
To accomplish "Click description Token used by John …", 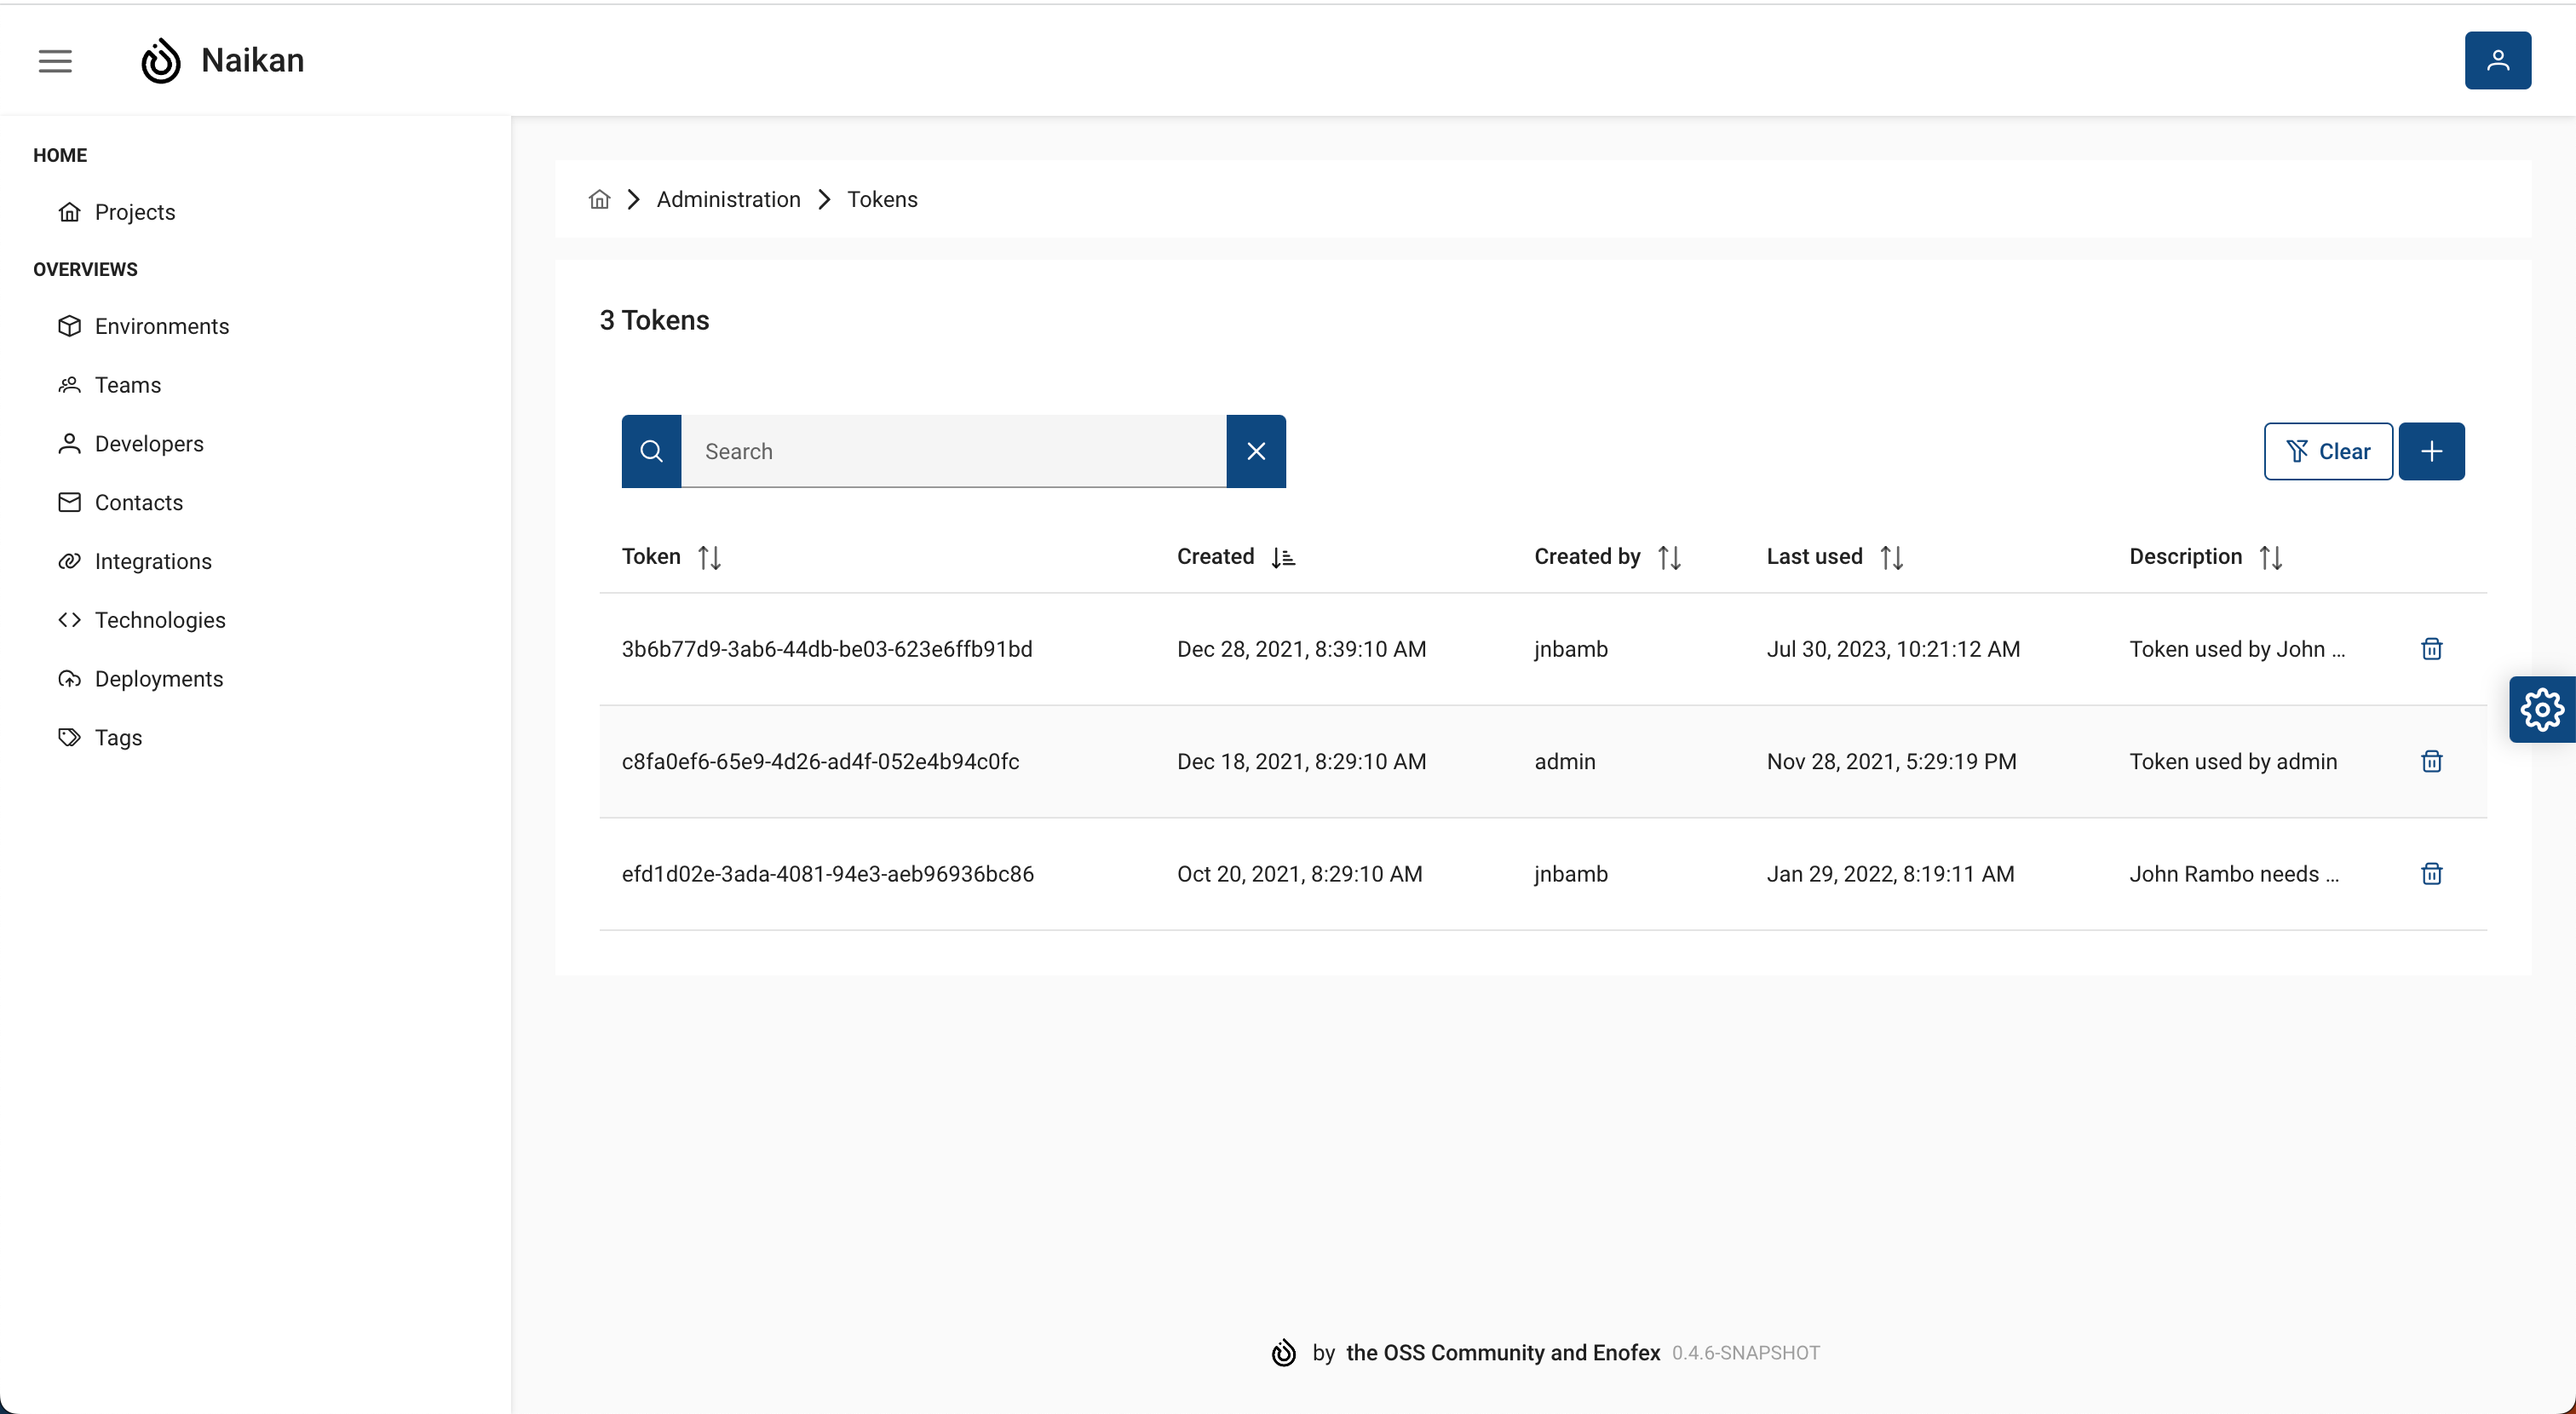I will [2236, 649].
